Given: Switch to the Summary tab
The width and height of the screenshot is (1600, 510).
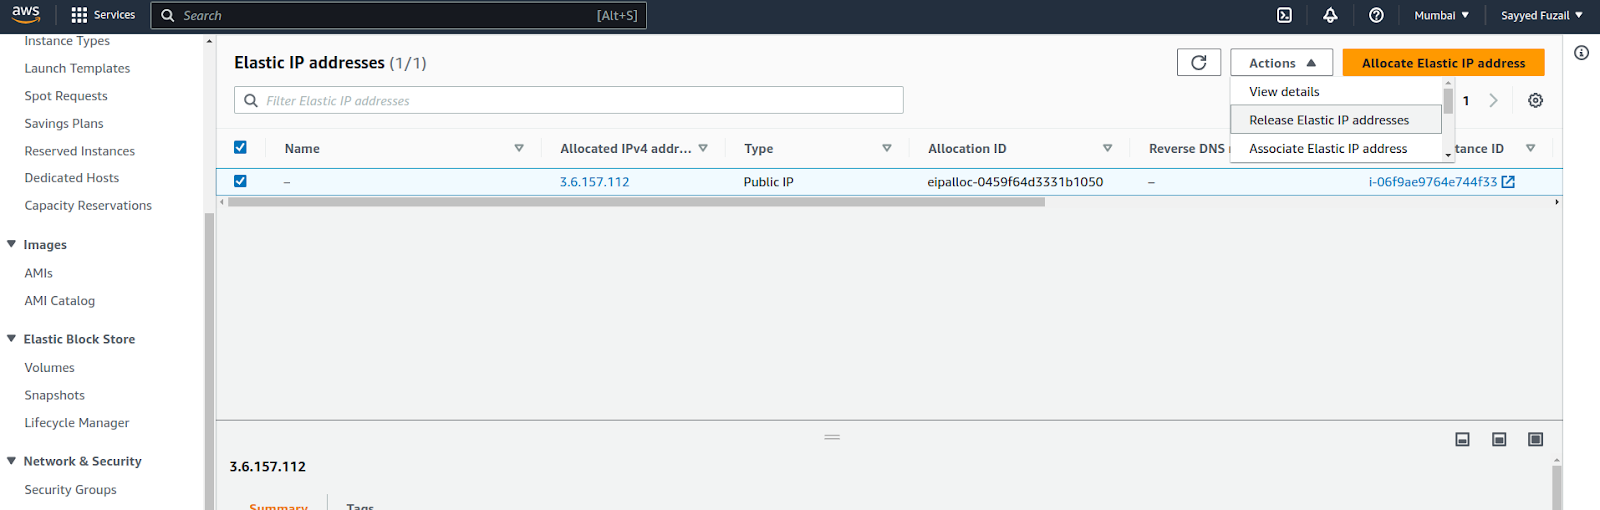Looking at the screenshot, I should pyautogui.click(x=278, y=506).
